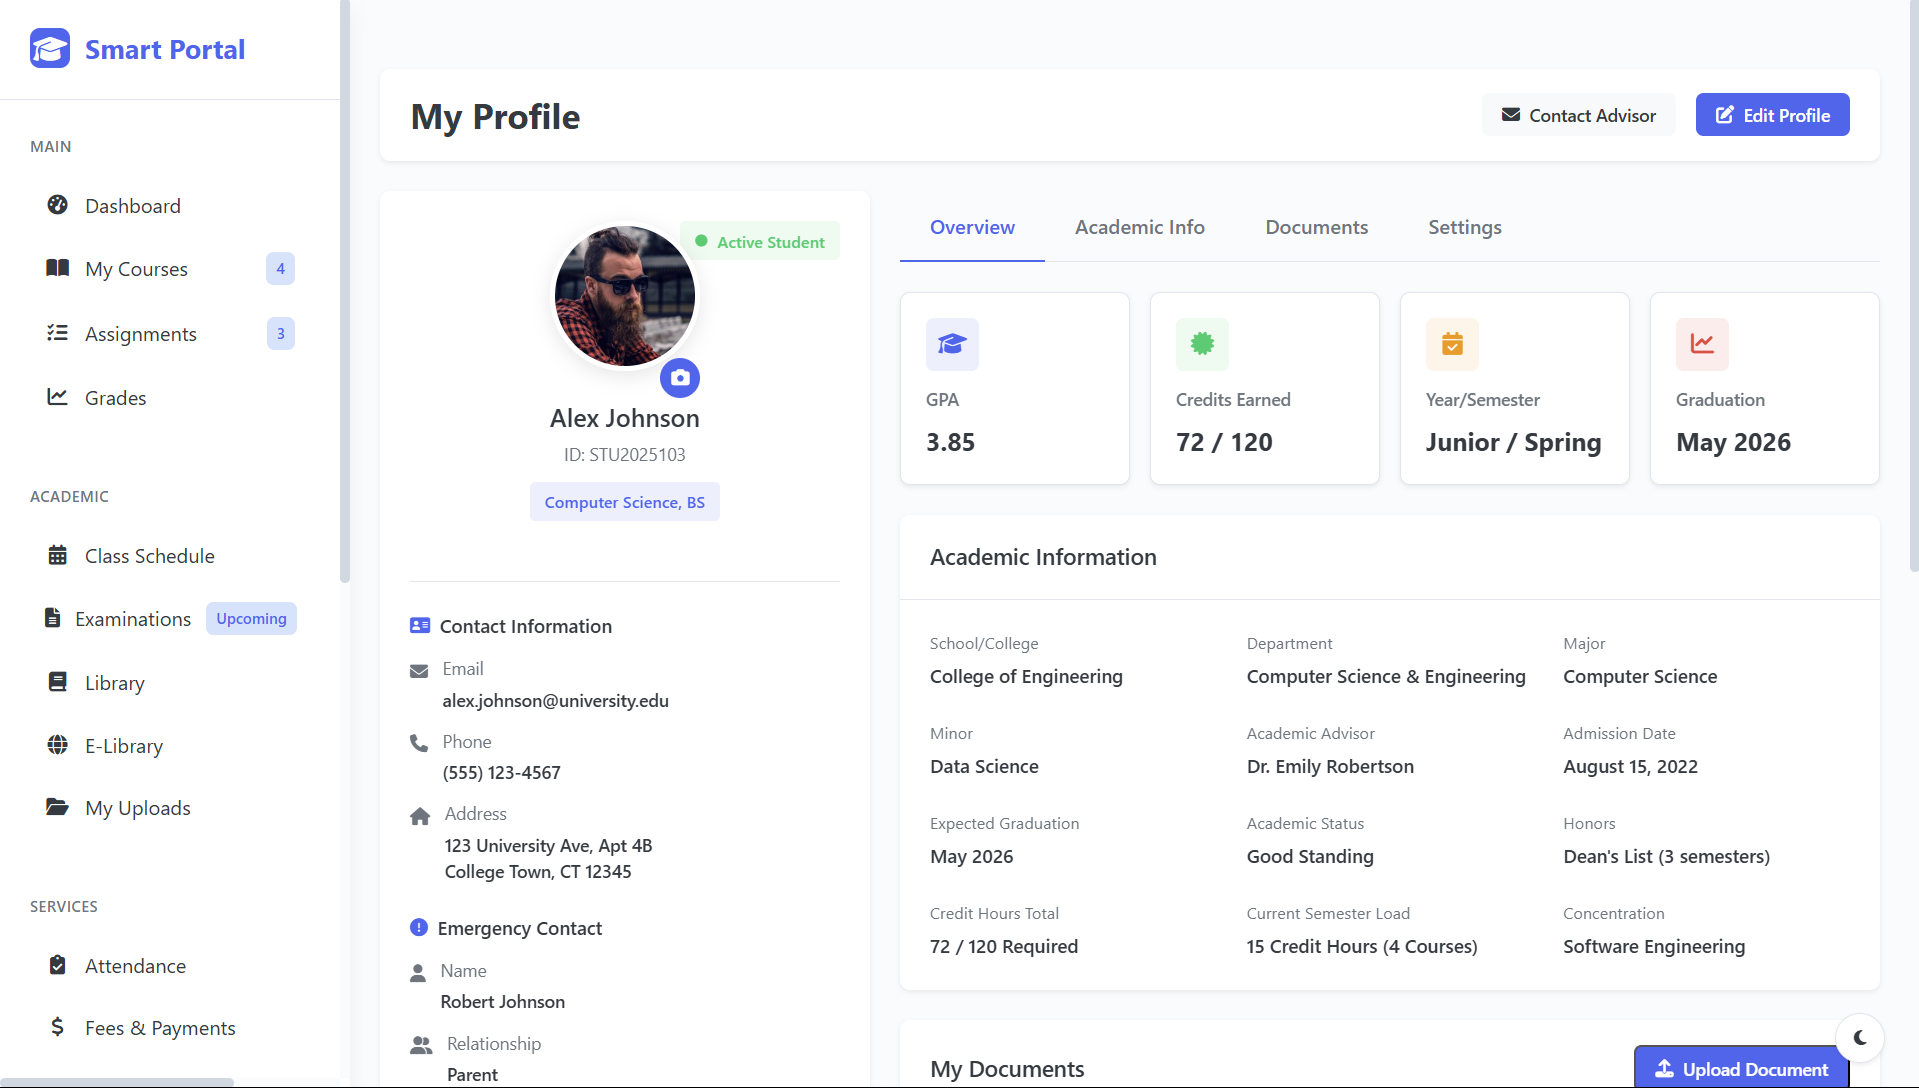
Task: Open the Dashboard from the sidebar
Action: coord(59,205)
